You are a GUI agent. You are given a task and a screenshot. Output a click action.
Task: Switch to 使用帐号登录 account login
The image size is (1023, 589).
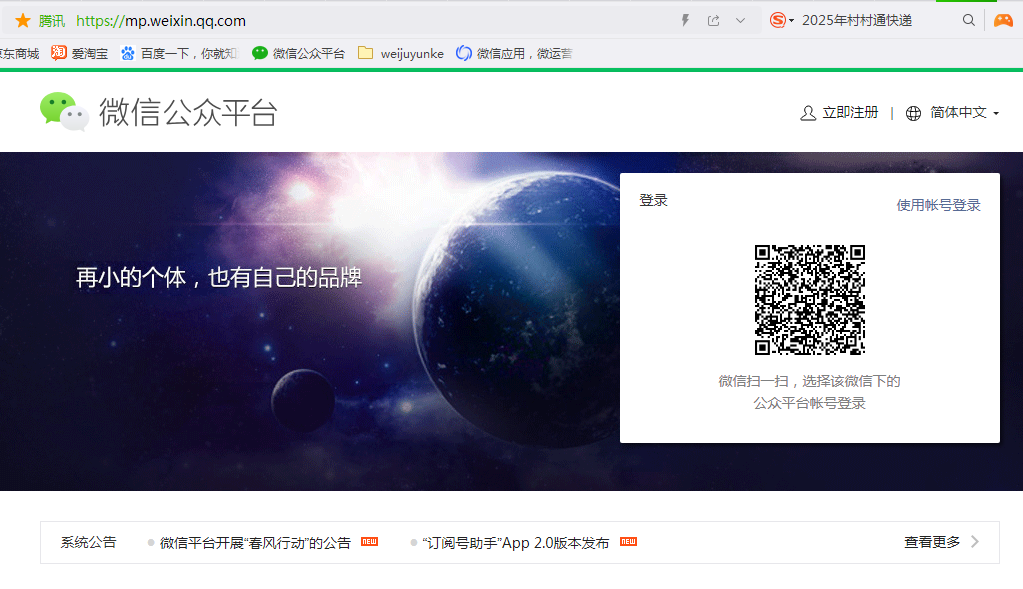point(938,205)
